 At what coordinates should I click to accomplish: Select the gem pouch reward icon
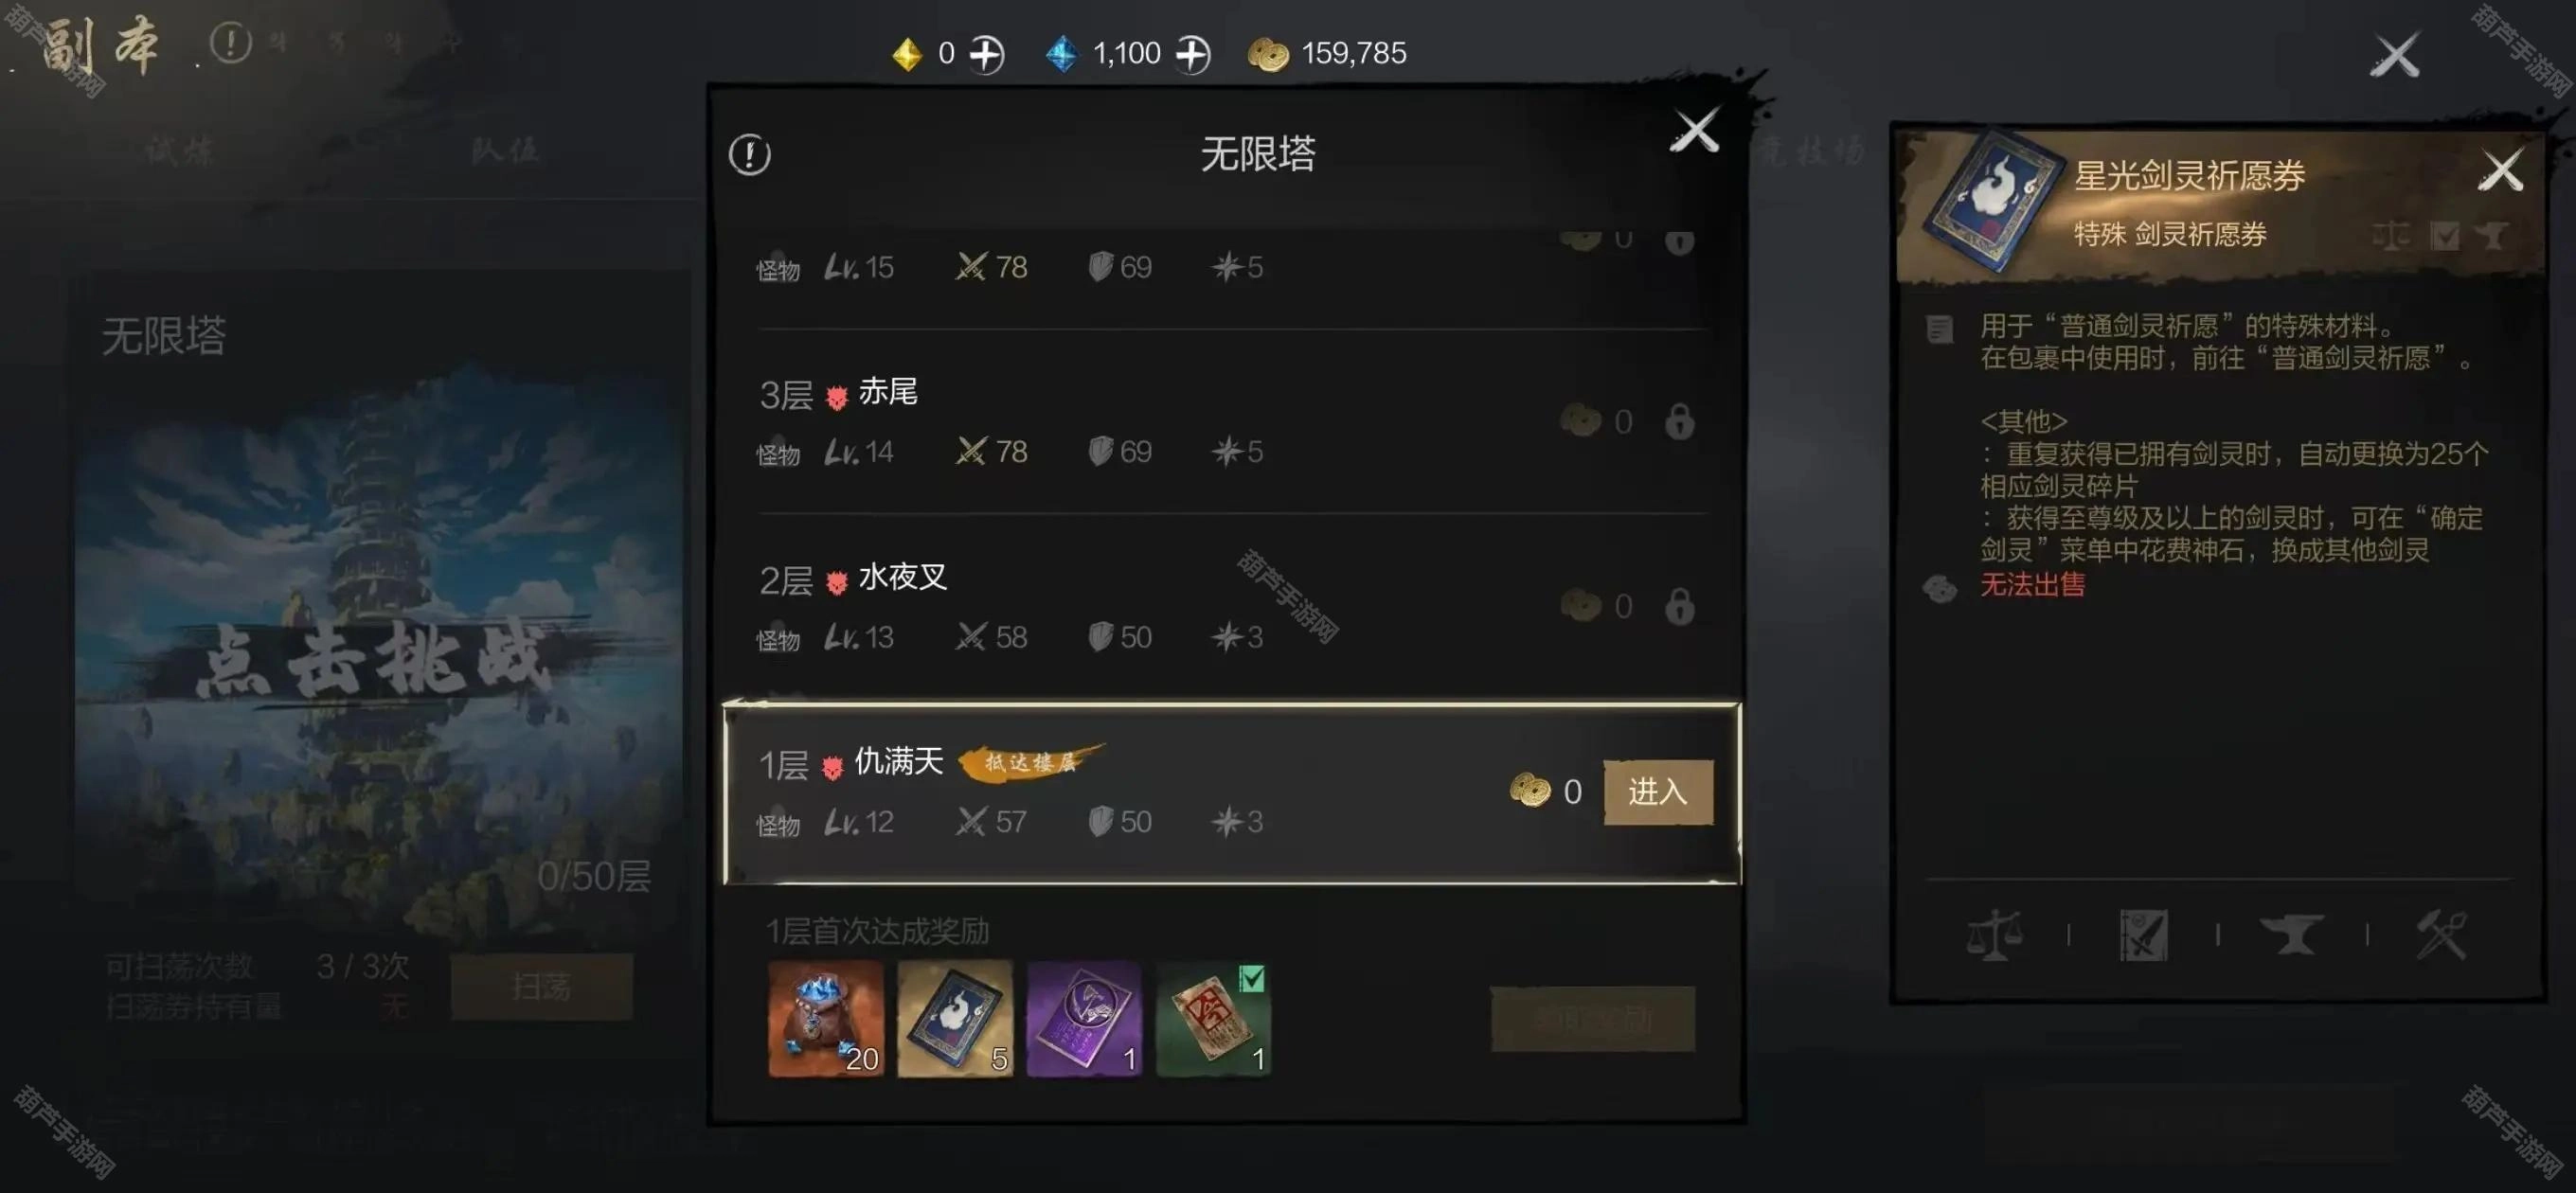pyautogui.click(x=826, y=1019)
